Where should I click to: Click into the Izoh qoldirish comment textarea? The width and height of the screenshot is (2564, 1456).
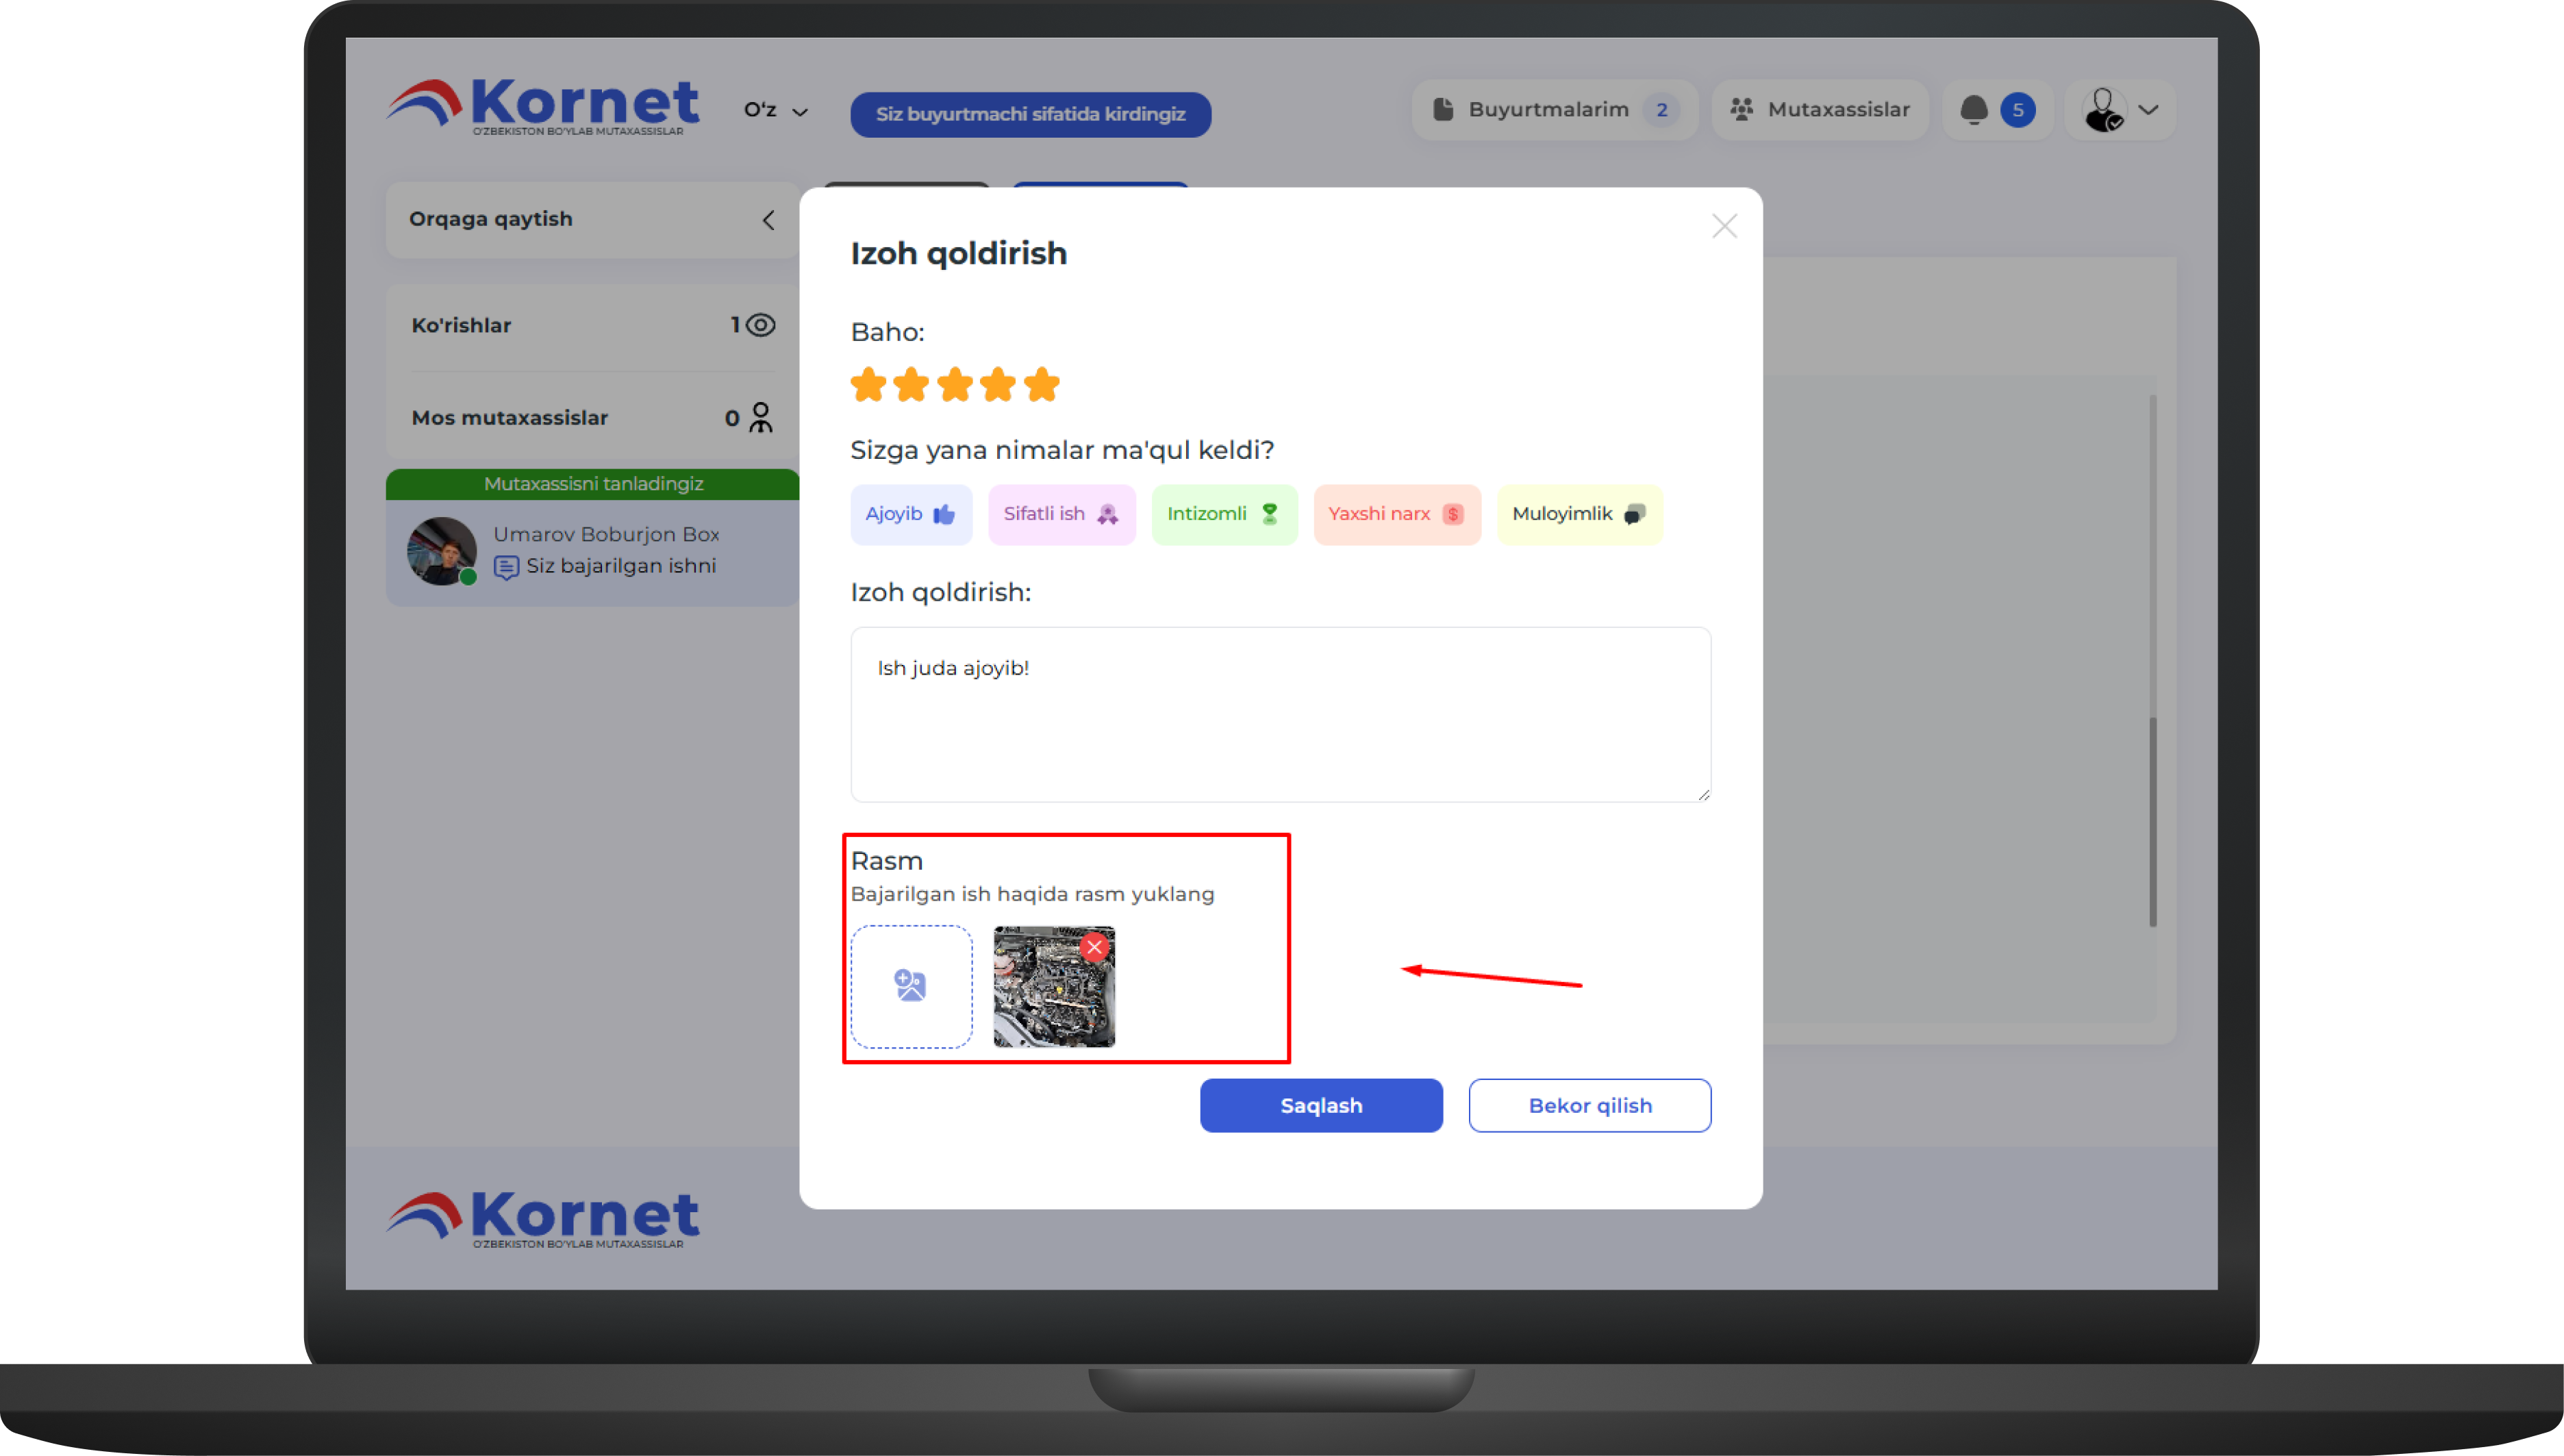[1280, 714]
